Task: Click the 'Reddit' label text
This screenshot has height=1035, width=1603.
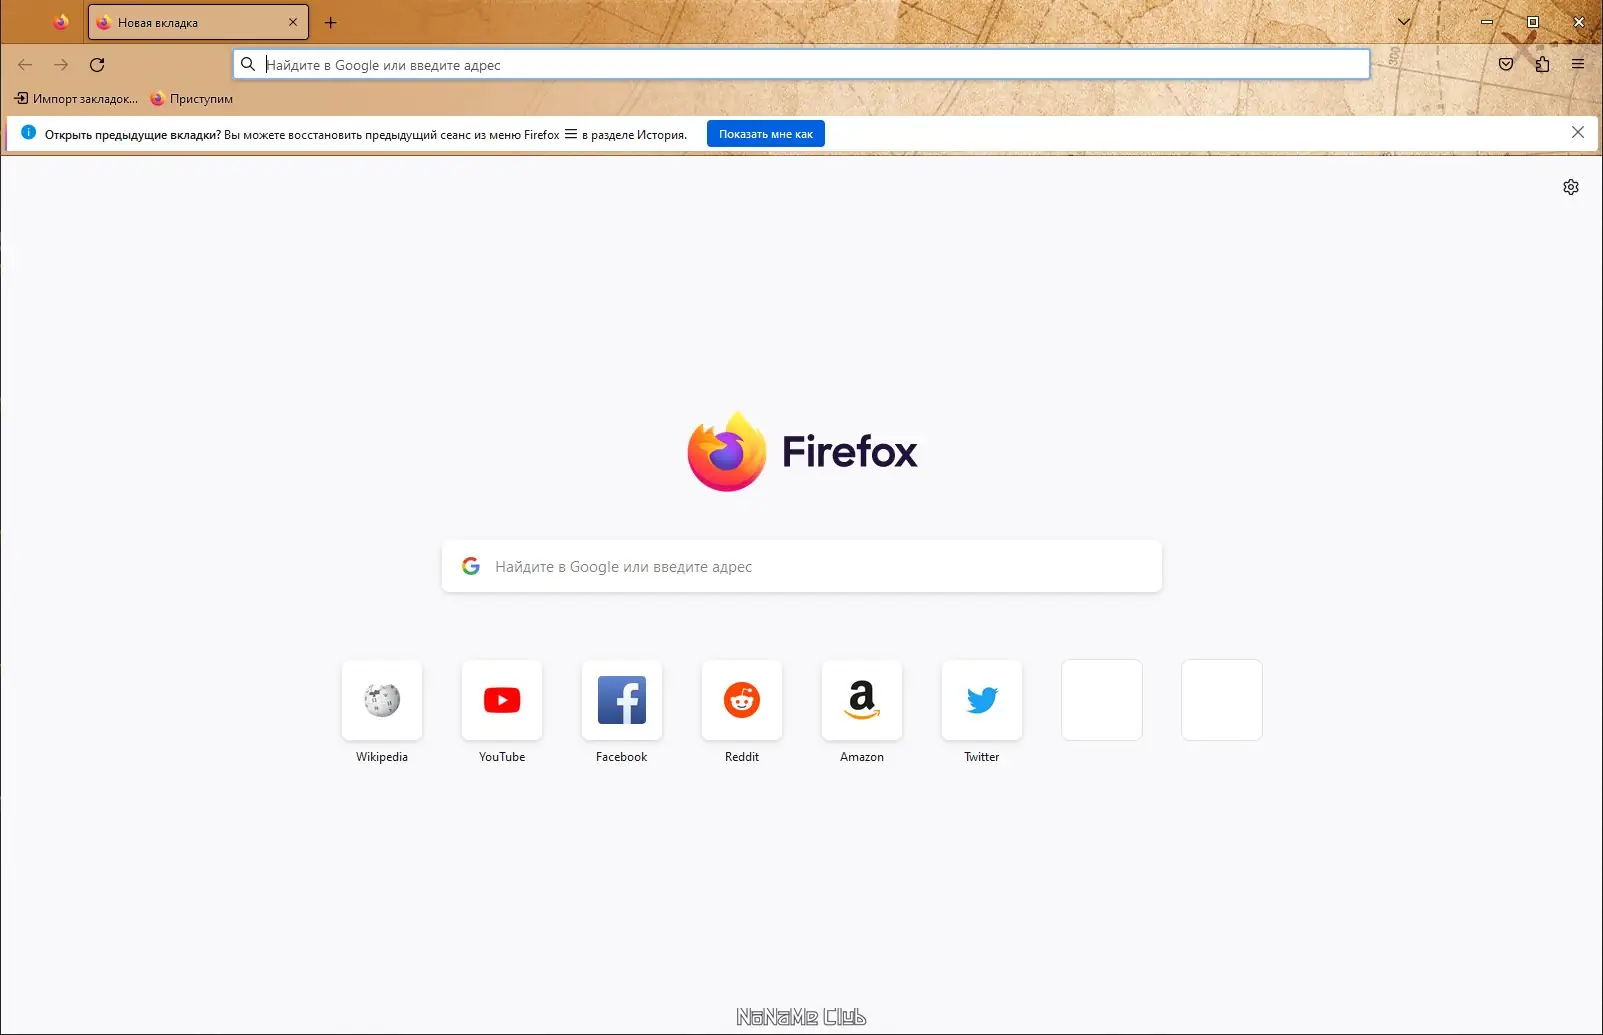Action: [742, 757]
